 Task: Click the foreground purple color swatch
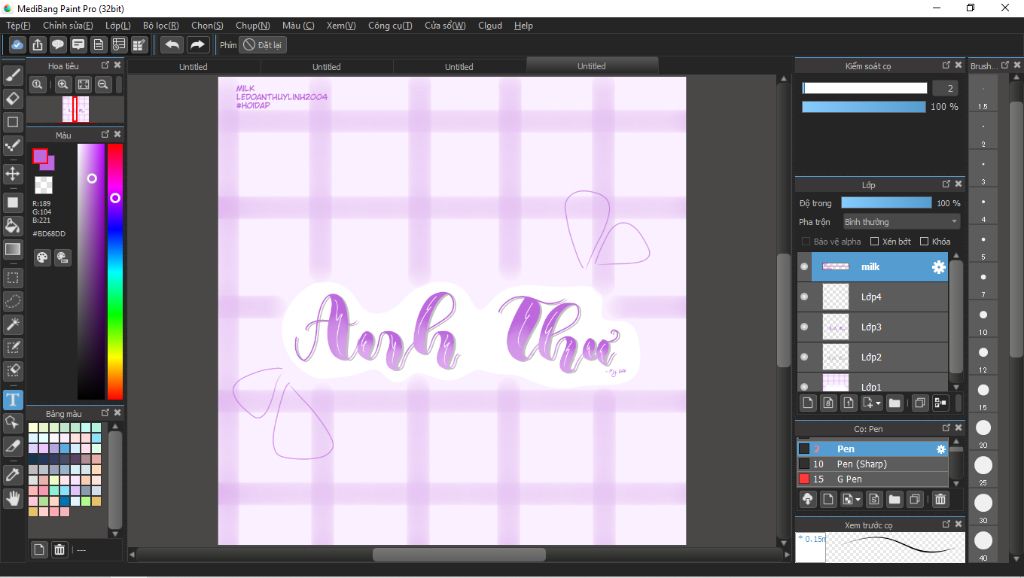pyautogui.click(x=40, y=157)
